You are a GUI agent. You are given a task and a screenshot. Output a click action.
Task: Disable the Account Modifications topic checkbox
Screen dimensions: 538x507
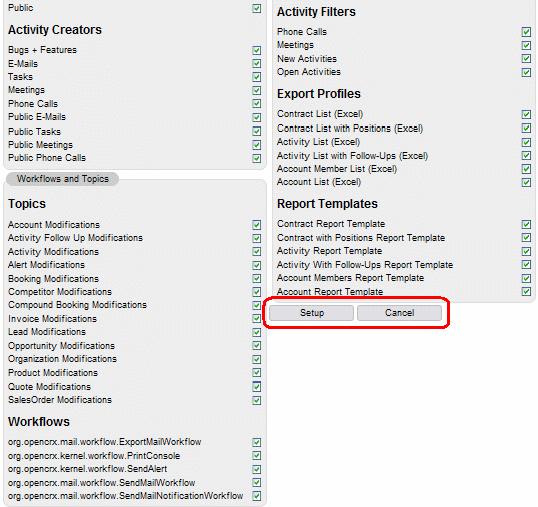257,225
